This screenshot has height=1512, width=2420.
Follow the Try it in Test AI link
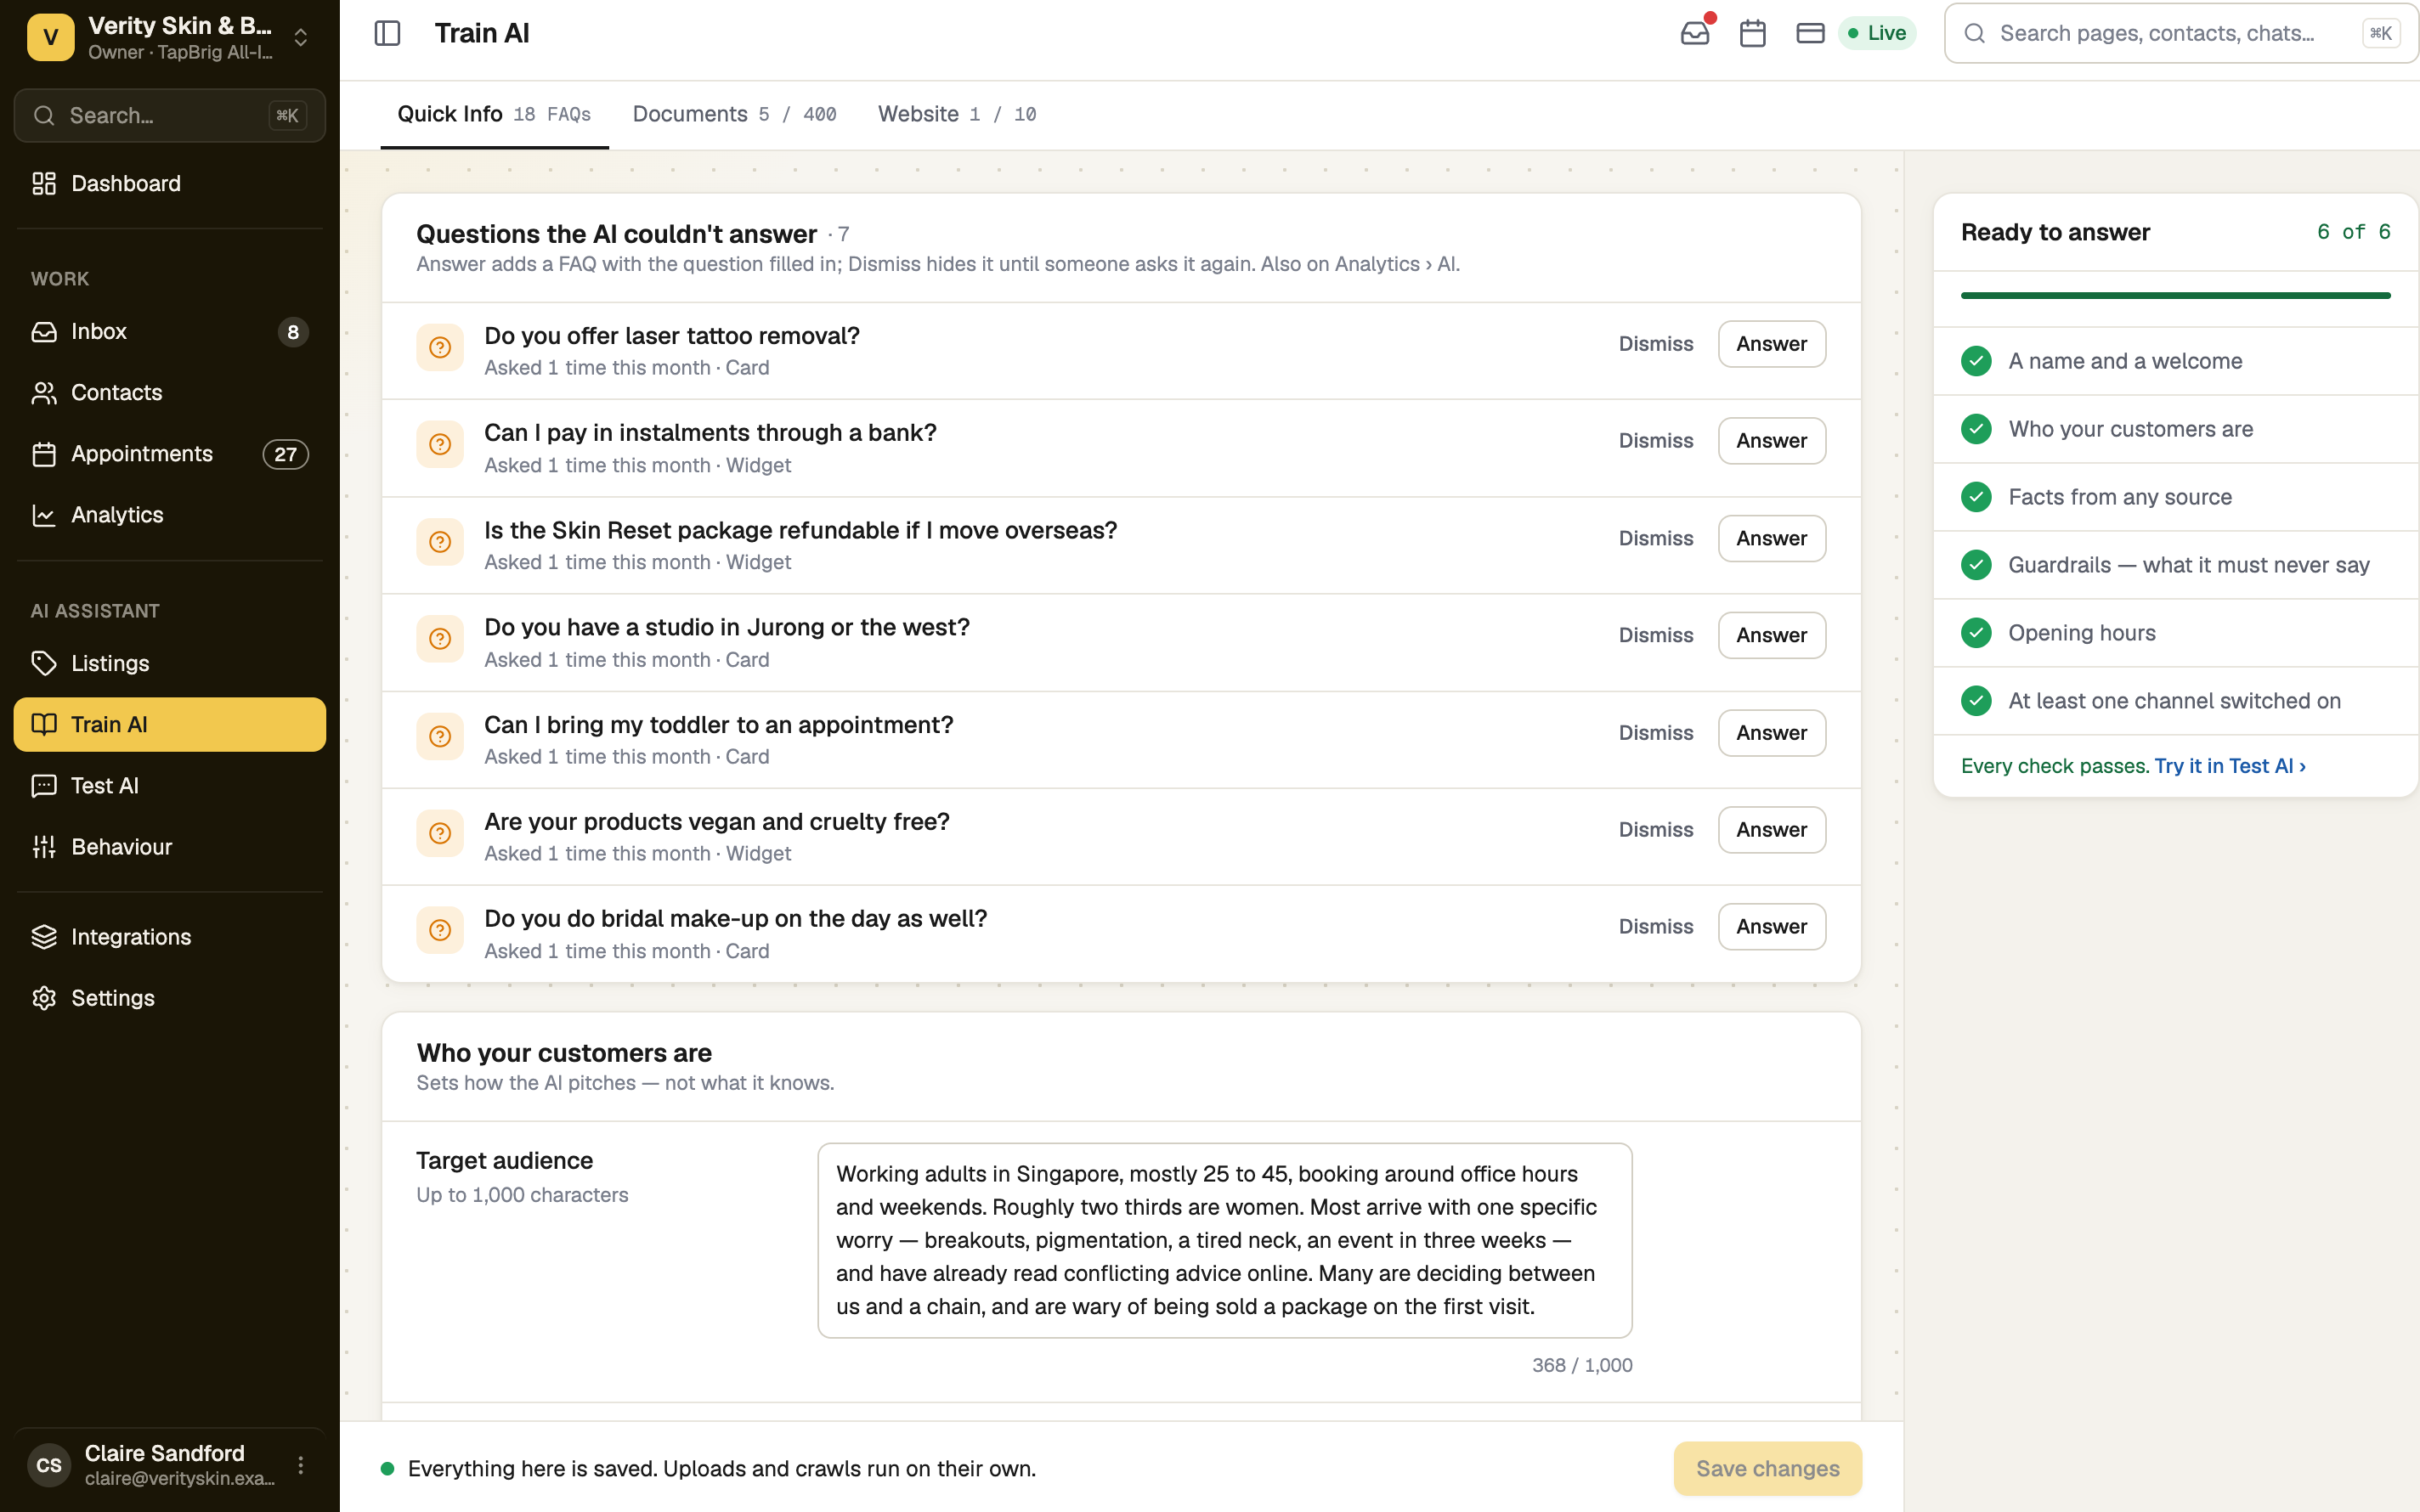(2230, 766)
